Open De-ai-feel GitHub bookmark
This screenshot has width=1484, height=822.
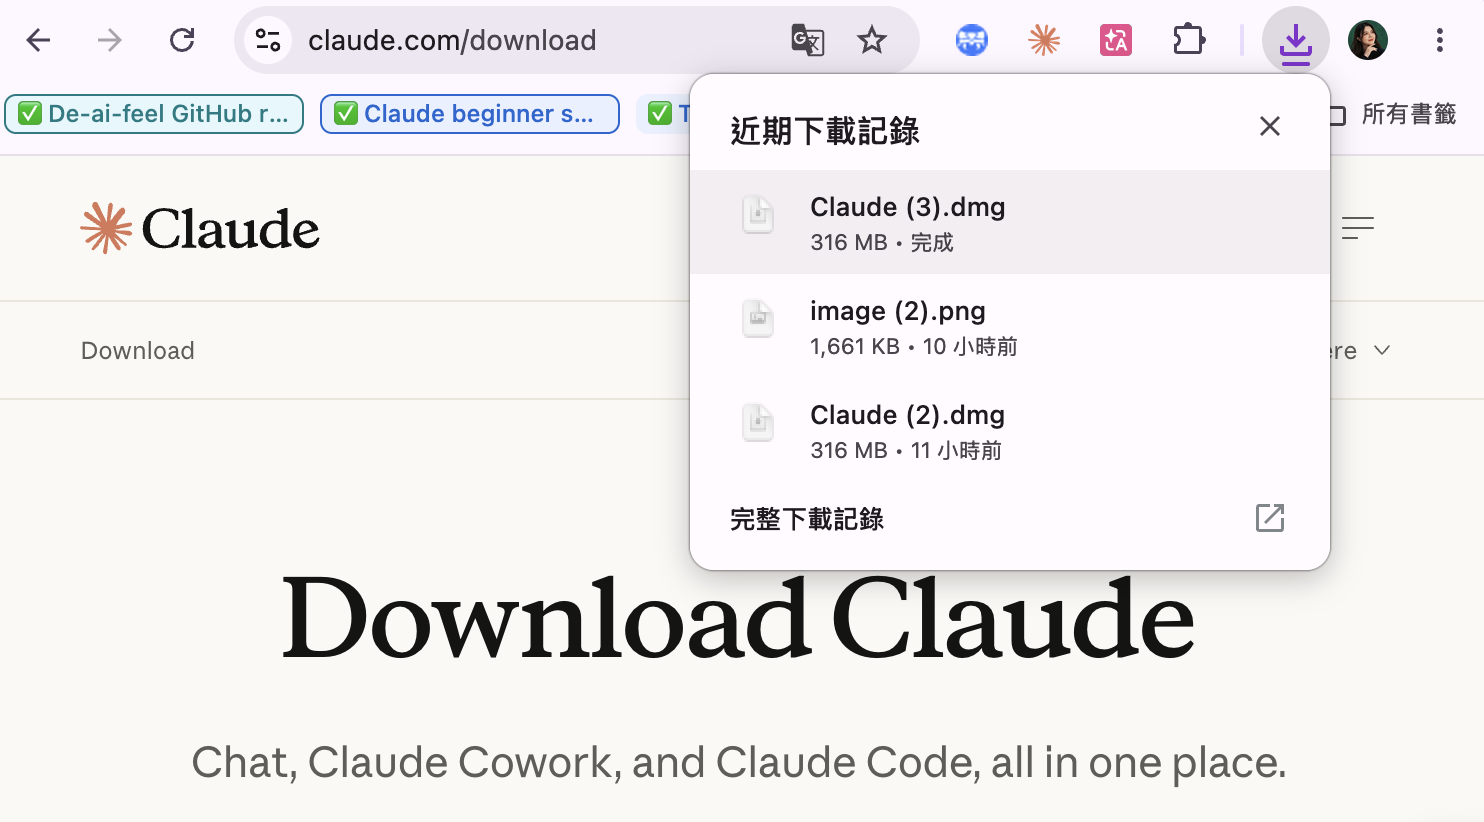tap(154, 114)
